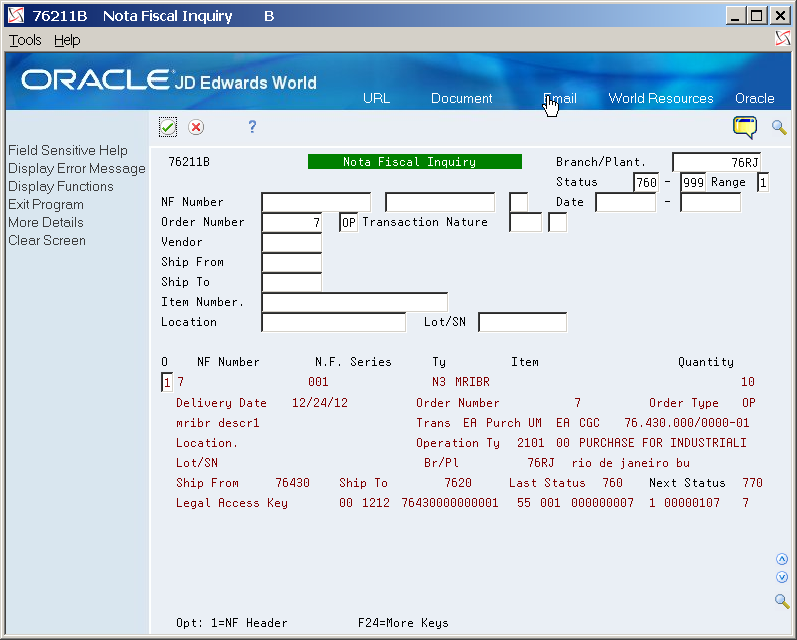797x640 pixels.
Task: Click the option field on NF row 7
Action: pos(167,382)
